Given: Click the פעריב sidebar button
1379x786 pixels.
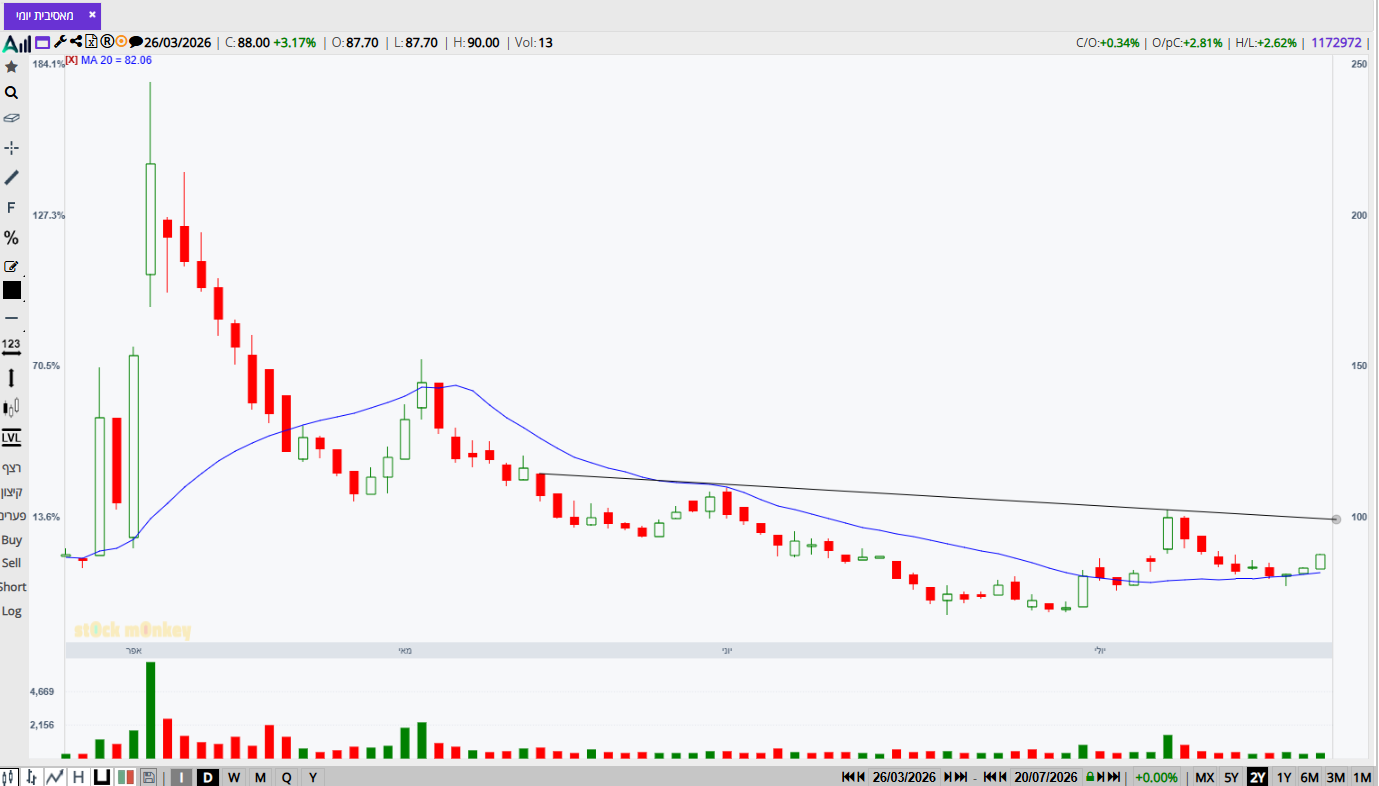Looking at the screenshot, I should [11, 516].
